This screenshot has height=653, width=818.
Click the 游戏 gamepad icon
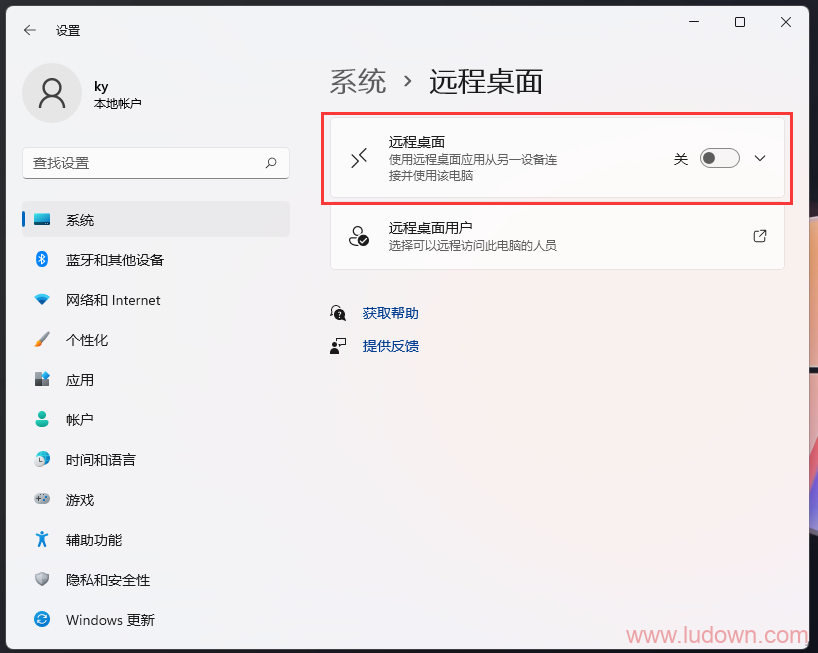tap(42, 499)
